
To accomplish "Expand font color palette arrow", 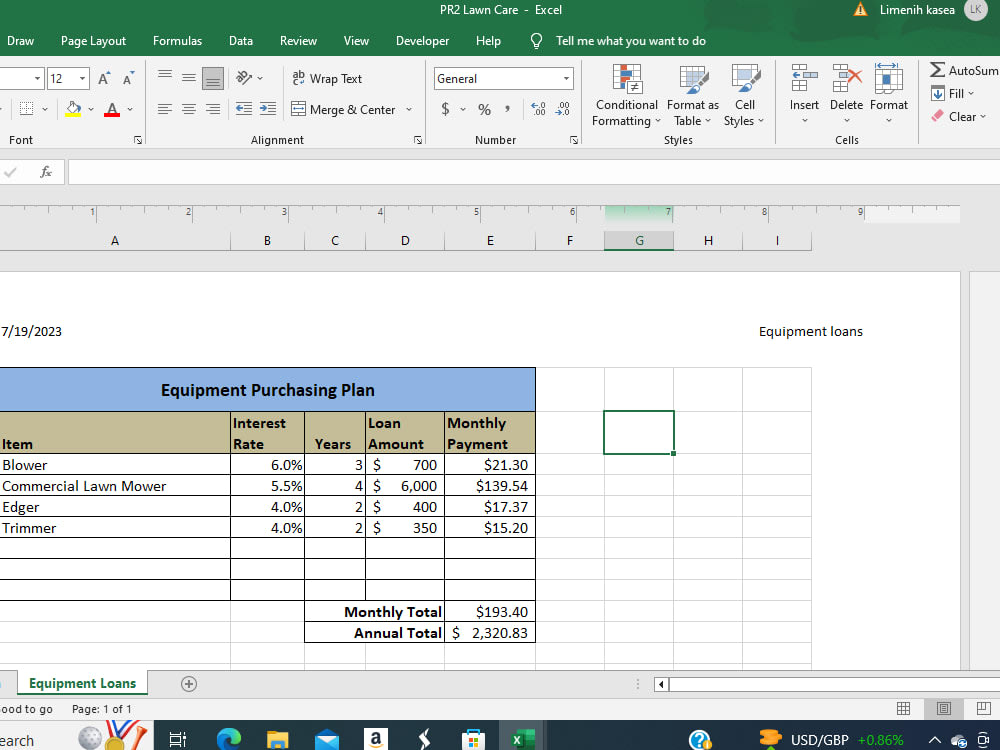I will point(130,110).
